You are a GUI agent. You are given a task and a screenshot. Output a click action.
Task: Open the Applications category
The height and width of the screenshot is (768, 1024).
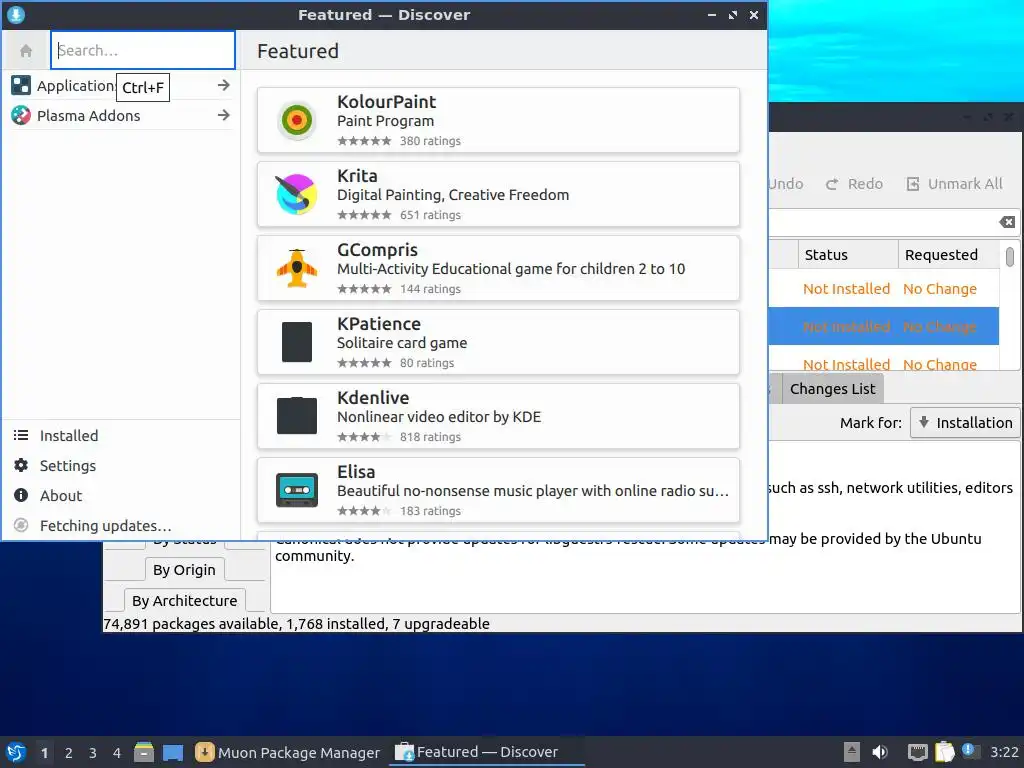121,86
